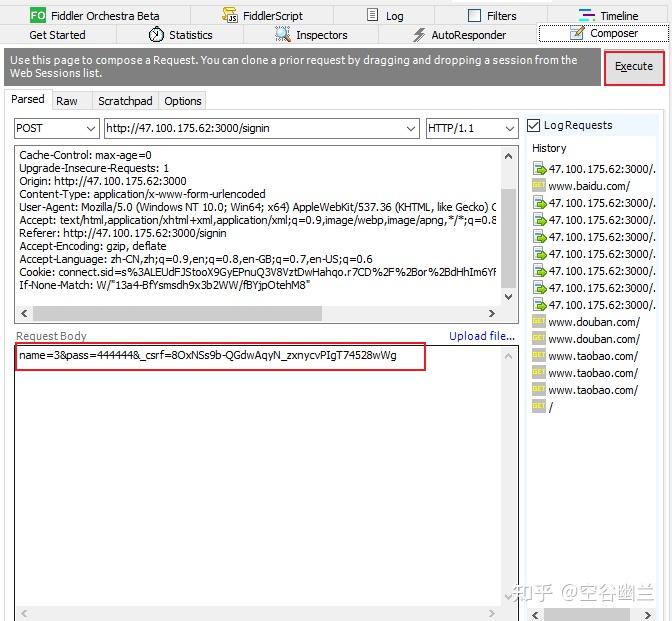Select the second www.douban.com/ history entry
The image size is (672, 621).
594,339
